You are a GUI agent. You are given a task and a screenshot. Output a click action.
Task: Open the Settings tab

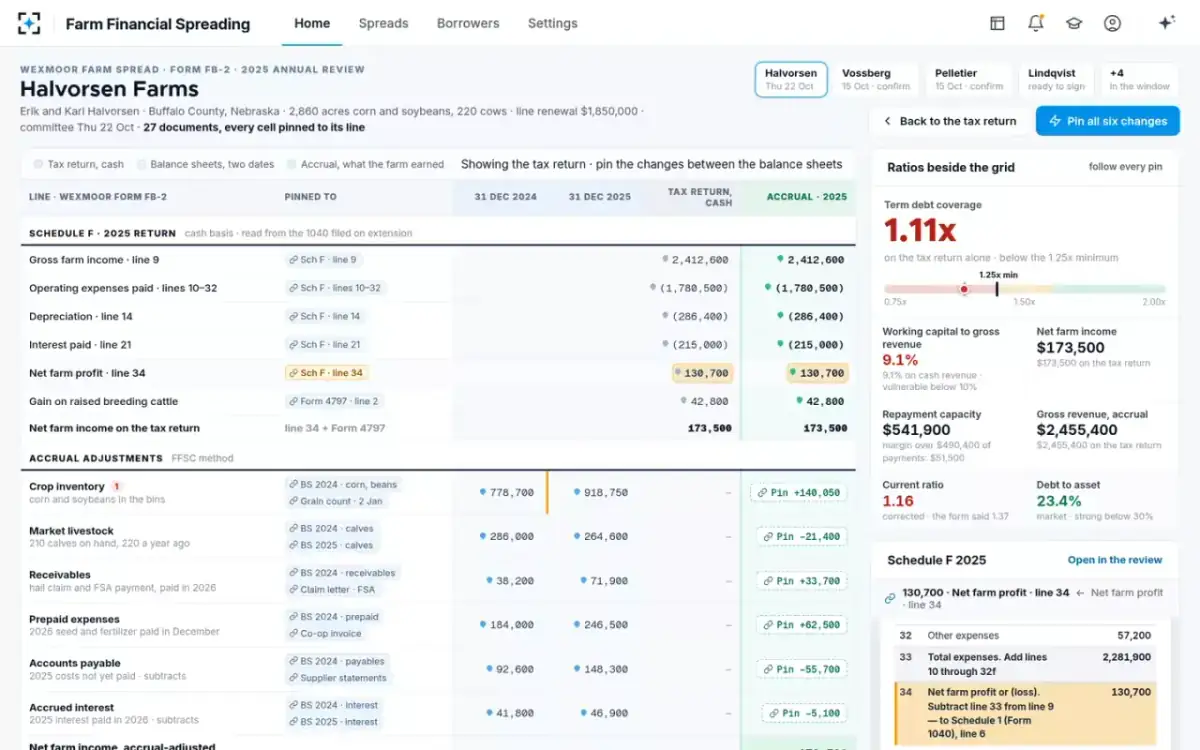(x=553, y=23)
